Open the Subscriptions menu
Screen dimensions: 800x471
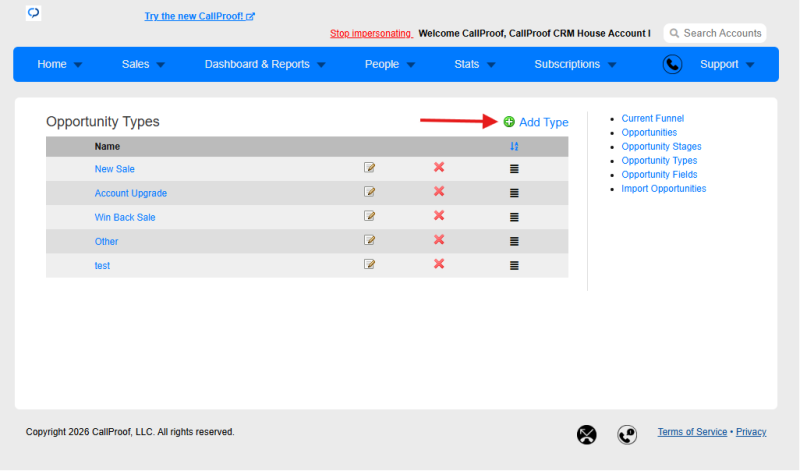pyautogui.click(x=567, y=64)
